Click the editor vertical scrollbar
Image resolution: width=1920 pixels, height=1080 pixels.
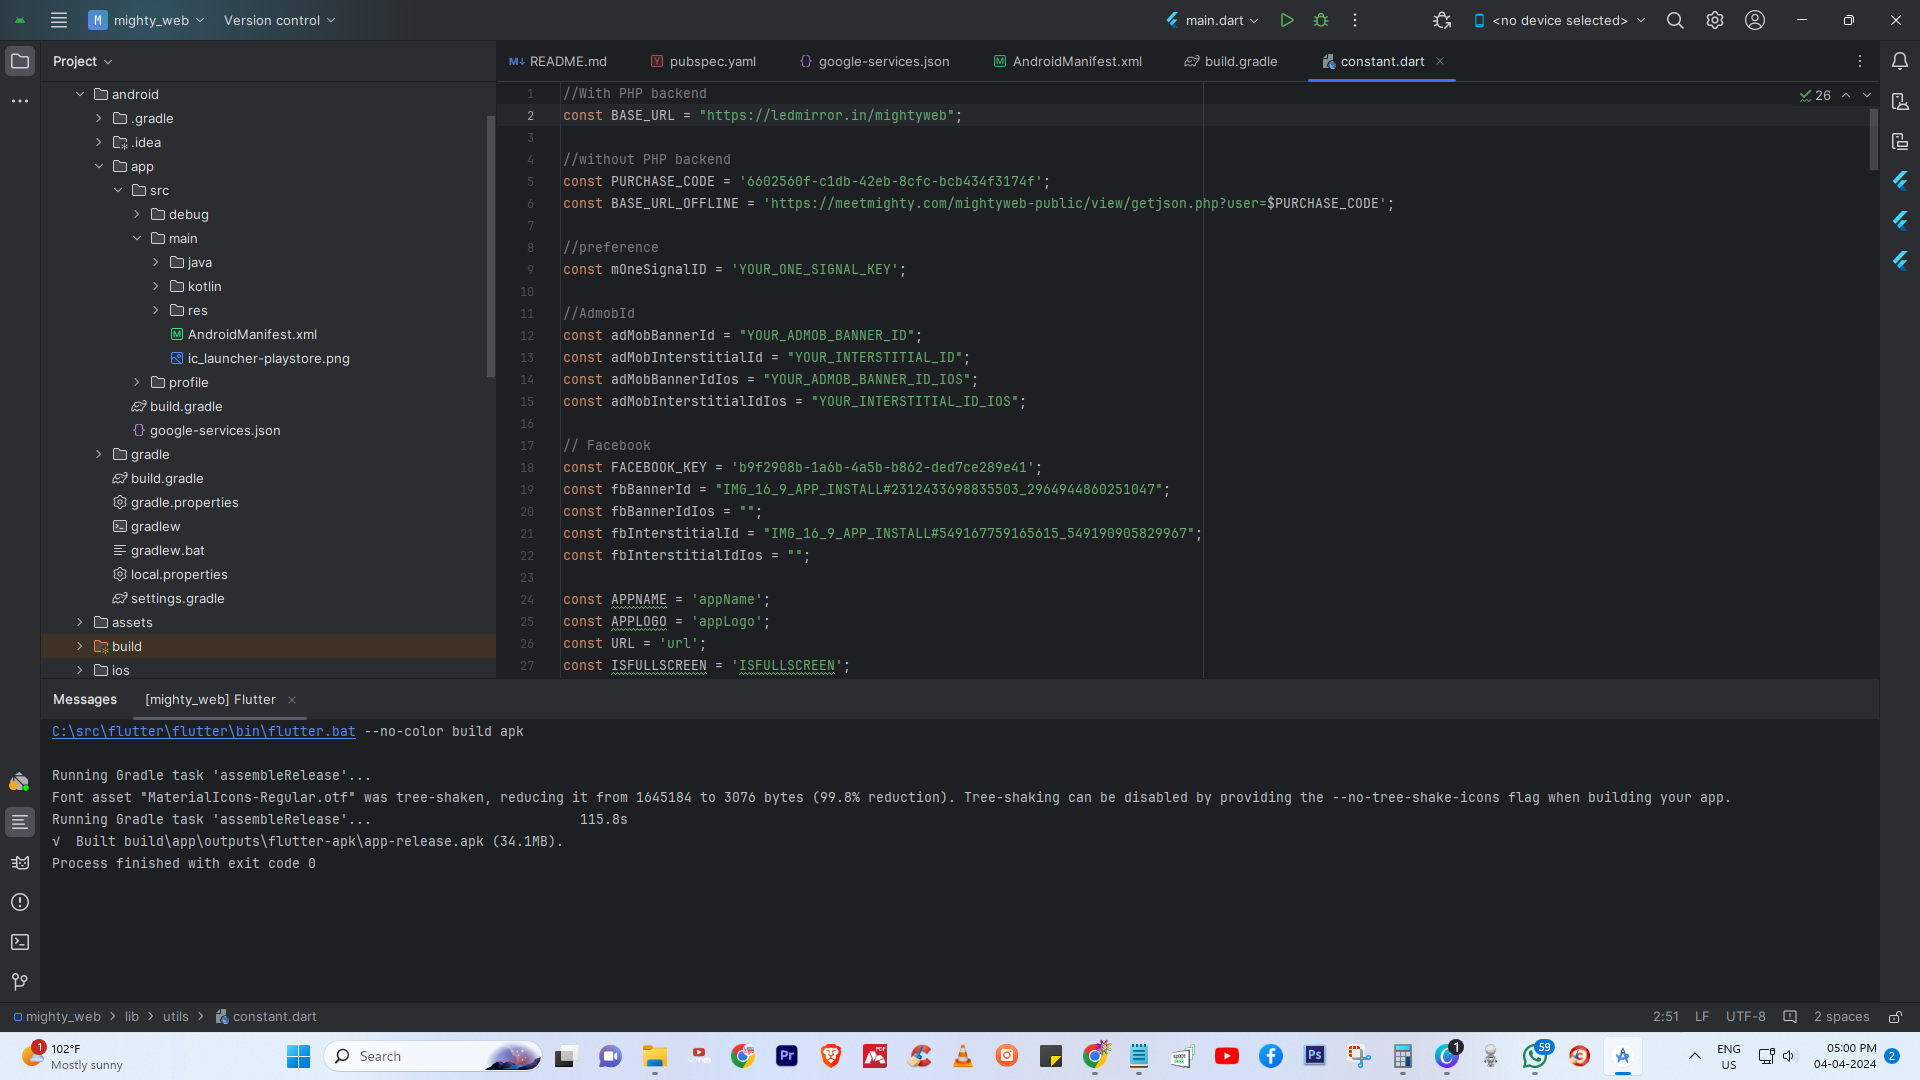(x=1873, y=140)
